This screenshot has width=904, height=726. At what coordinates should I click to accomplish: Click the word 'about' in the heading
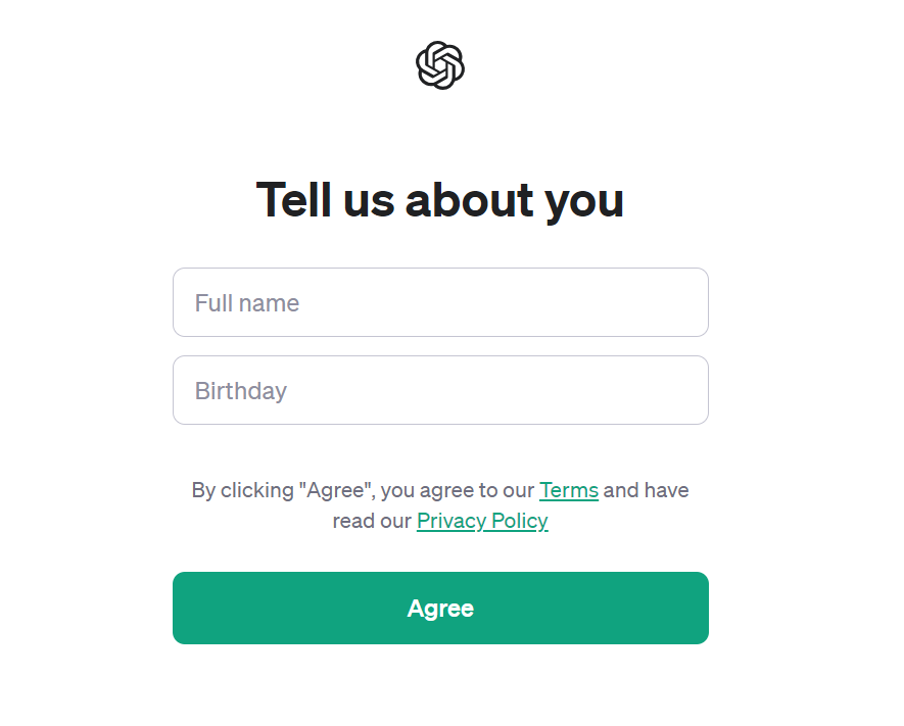click(469, 200)
